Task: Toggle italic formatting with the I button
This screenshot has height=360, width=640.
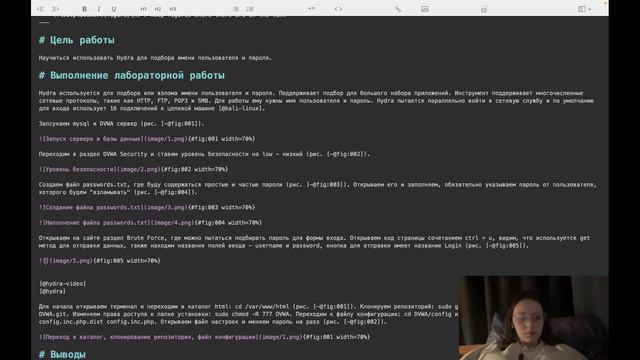Action: tap(99, 9)
